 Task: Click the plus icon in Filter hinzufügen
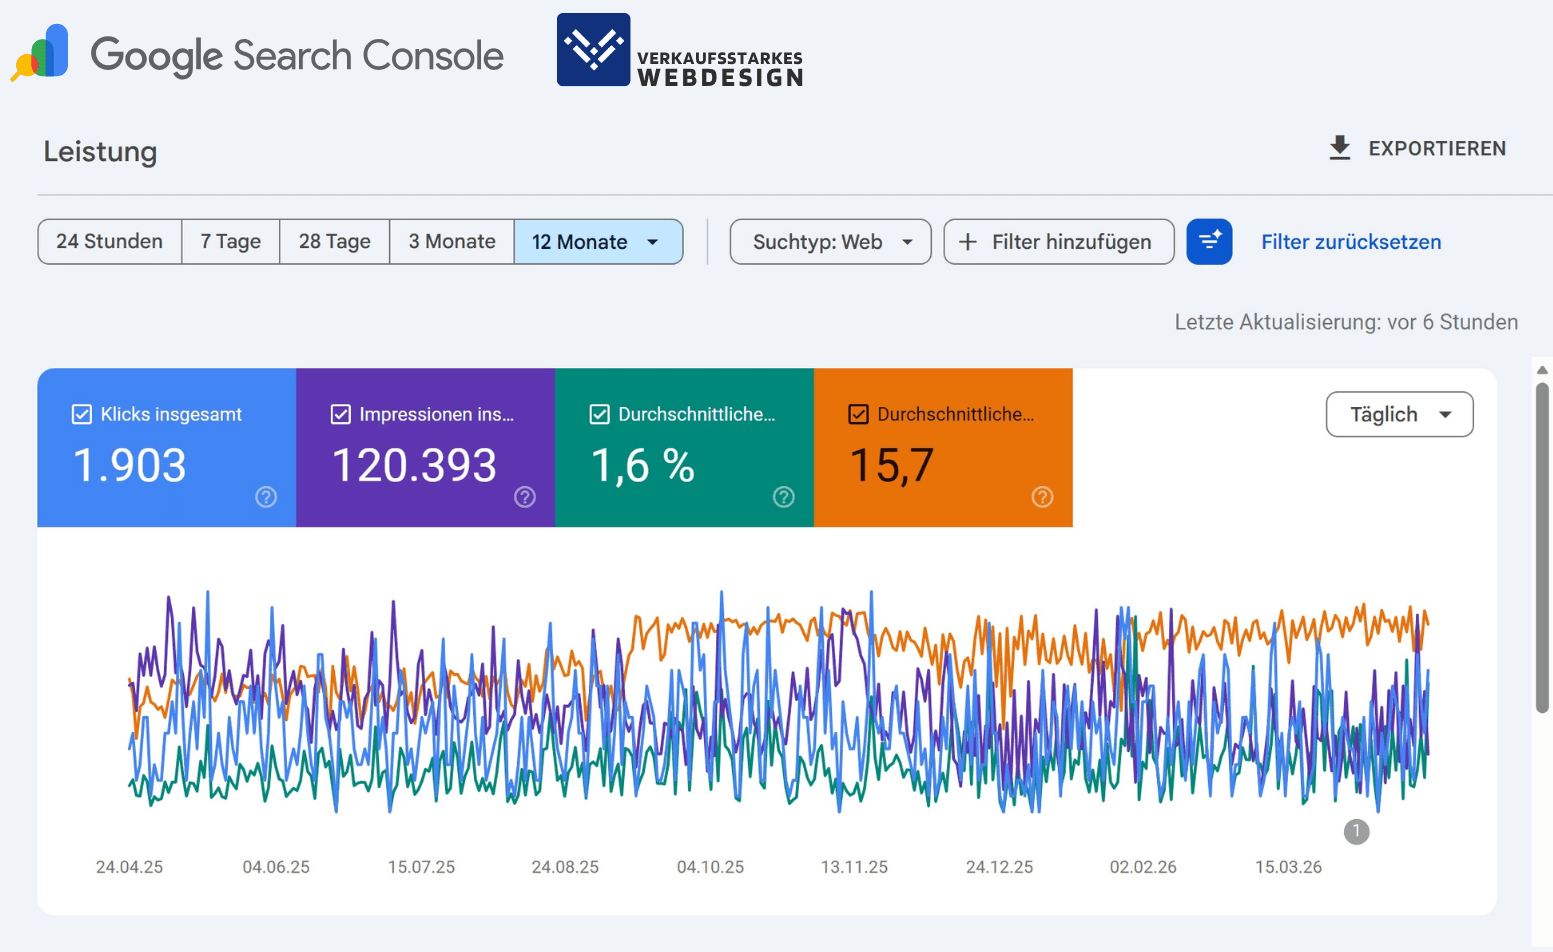point(967,241)
